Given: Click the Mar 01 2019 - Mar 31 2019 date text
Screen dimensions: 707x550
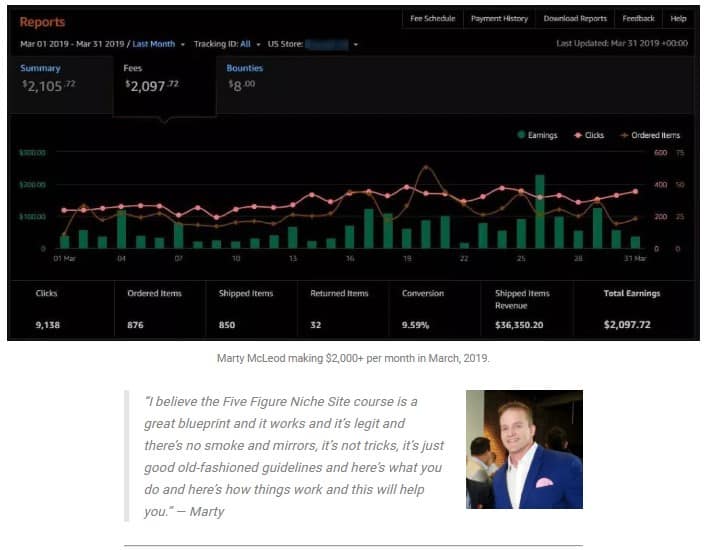Looking at the screenshot, I should pyautogui.click(x=72, y=44).
